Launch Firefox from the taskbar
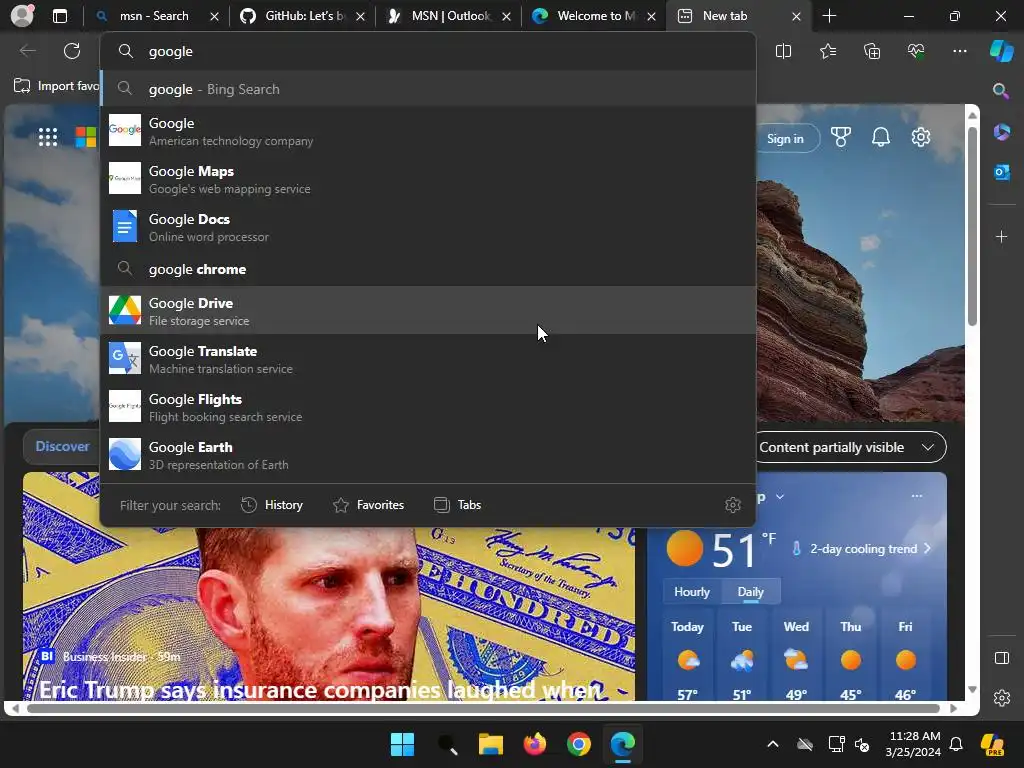1024x768 pixels. (534, 744)
